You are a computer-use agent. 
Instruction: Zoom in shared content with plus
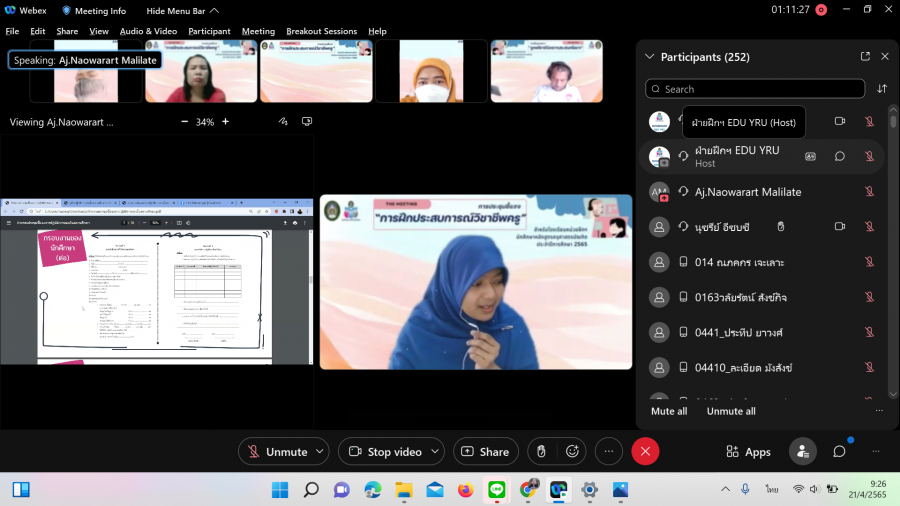point(225,122)
